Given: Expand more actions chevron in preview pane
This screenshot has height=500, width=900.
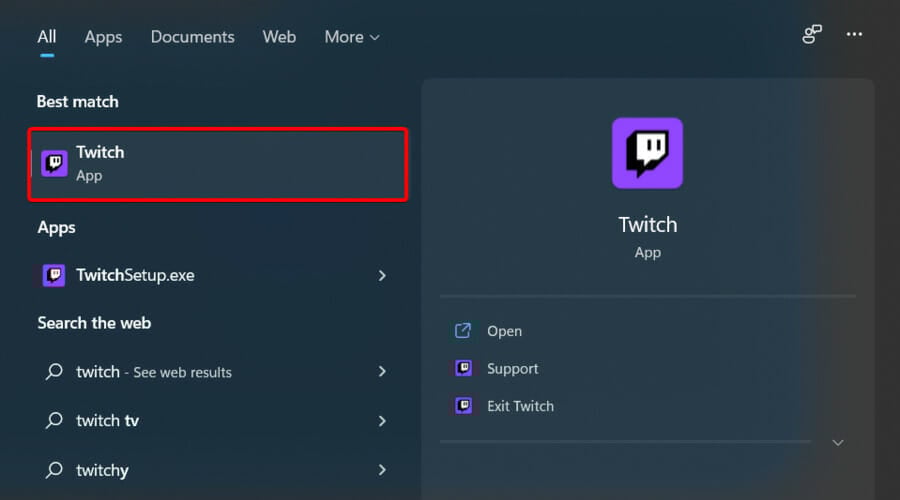Looking at the screenshot, I should 837,443.
